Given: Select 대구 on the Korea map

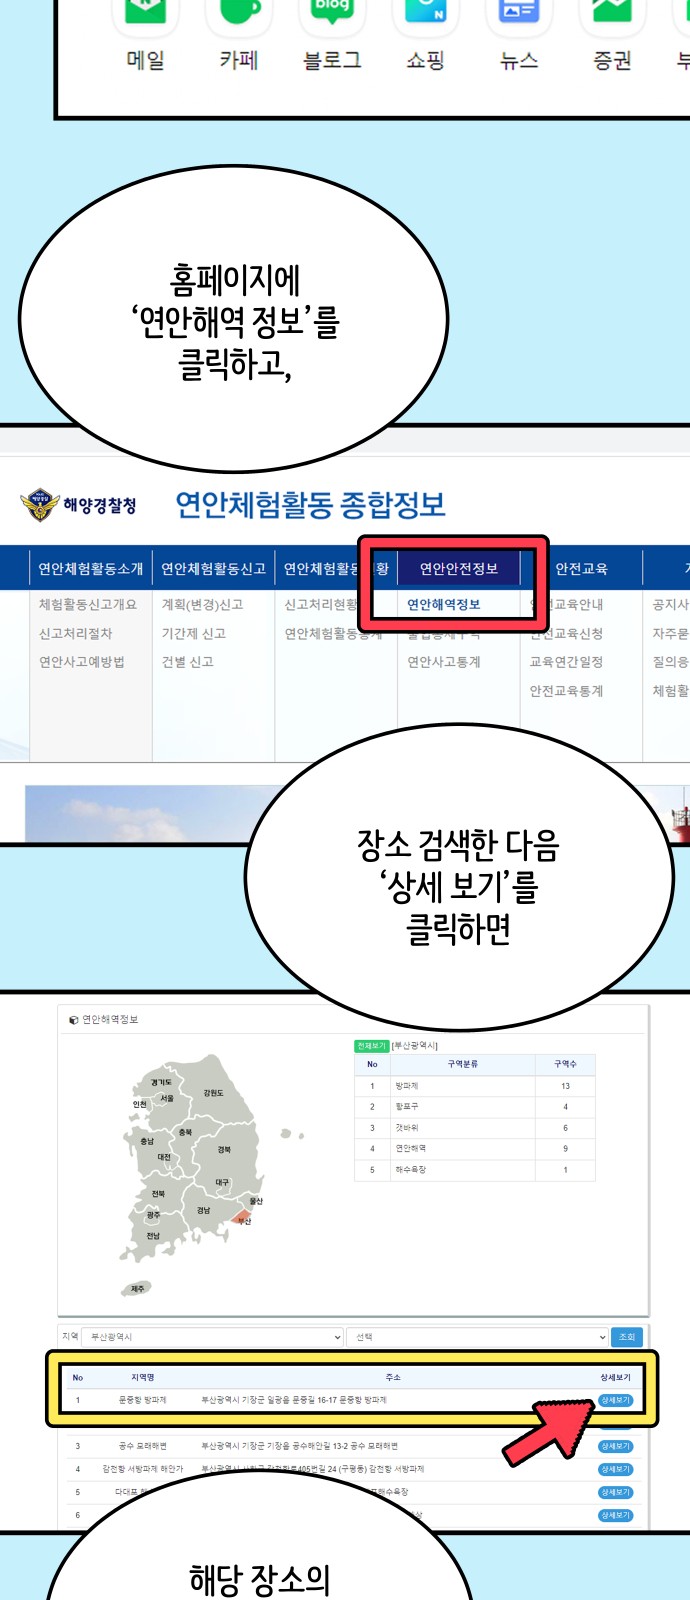Looking at the screenshot, I should 222,1182.
